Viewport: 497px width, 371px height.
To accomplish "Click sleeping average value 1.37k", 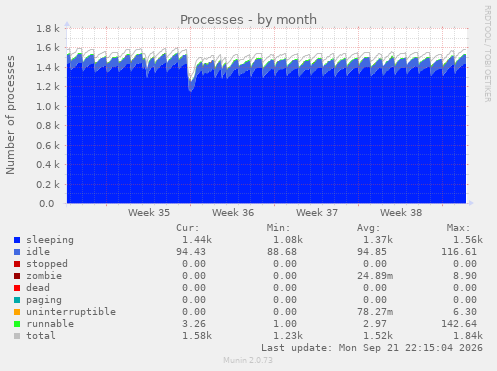I will [378, 240].
